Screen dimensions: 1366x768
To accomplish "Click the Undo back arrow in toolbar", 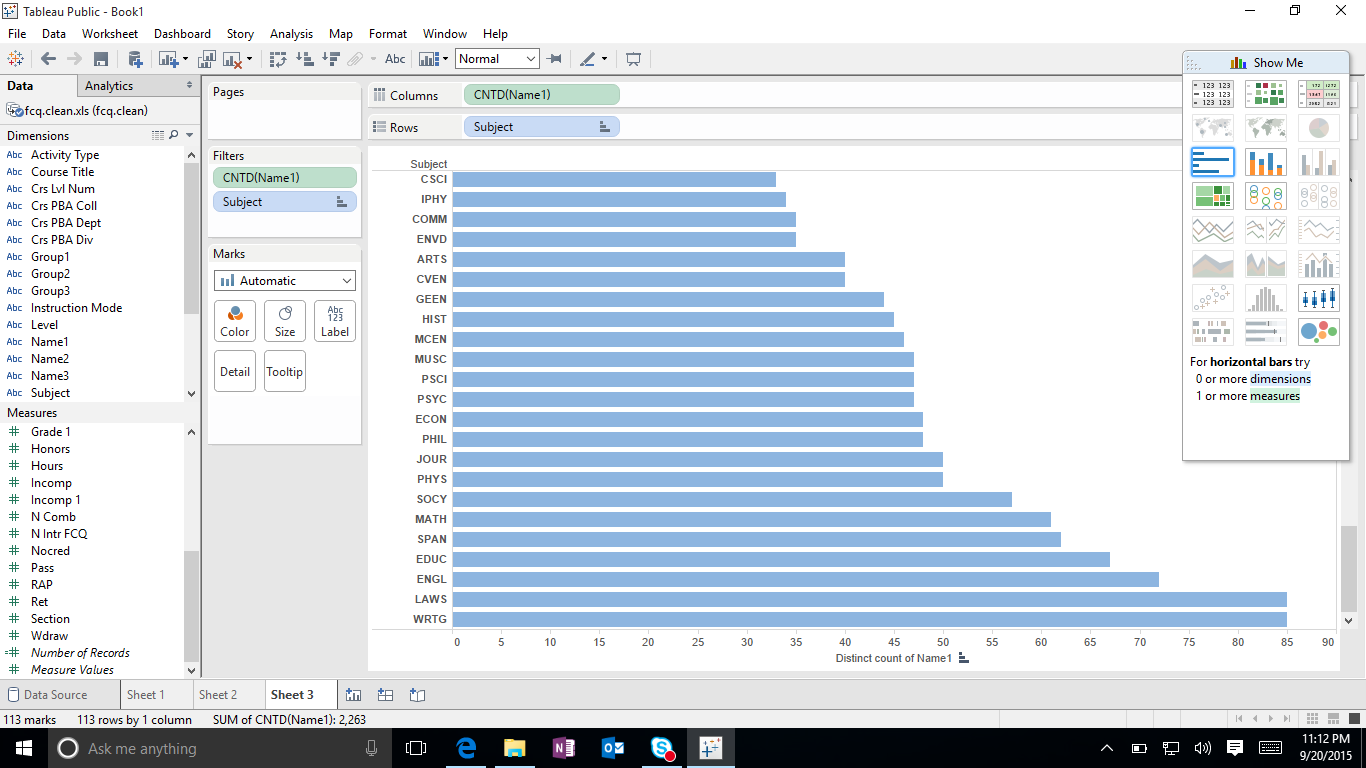I will tap(48, 59).
